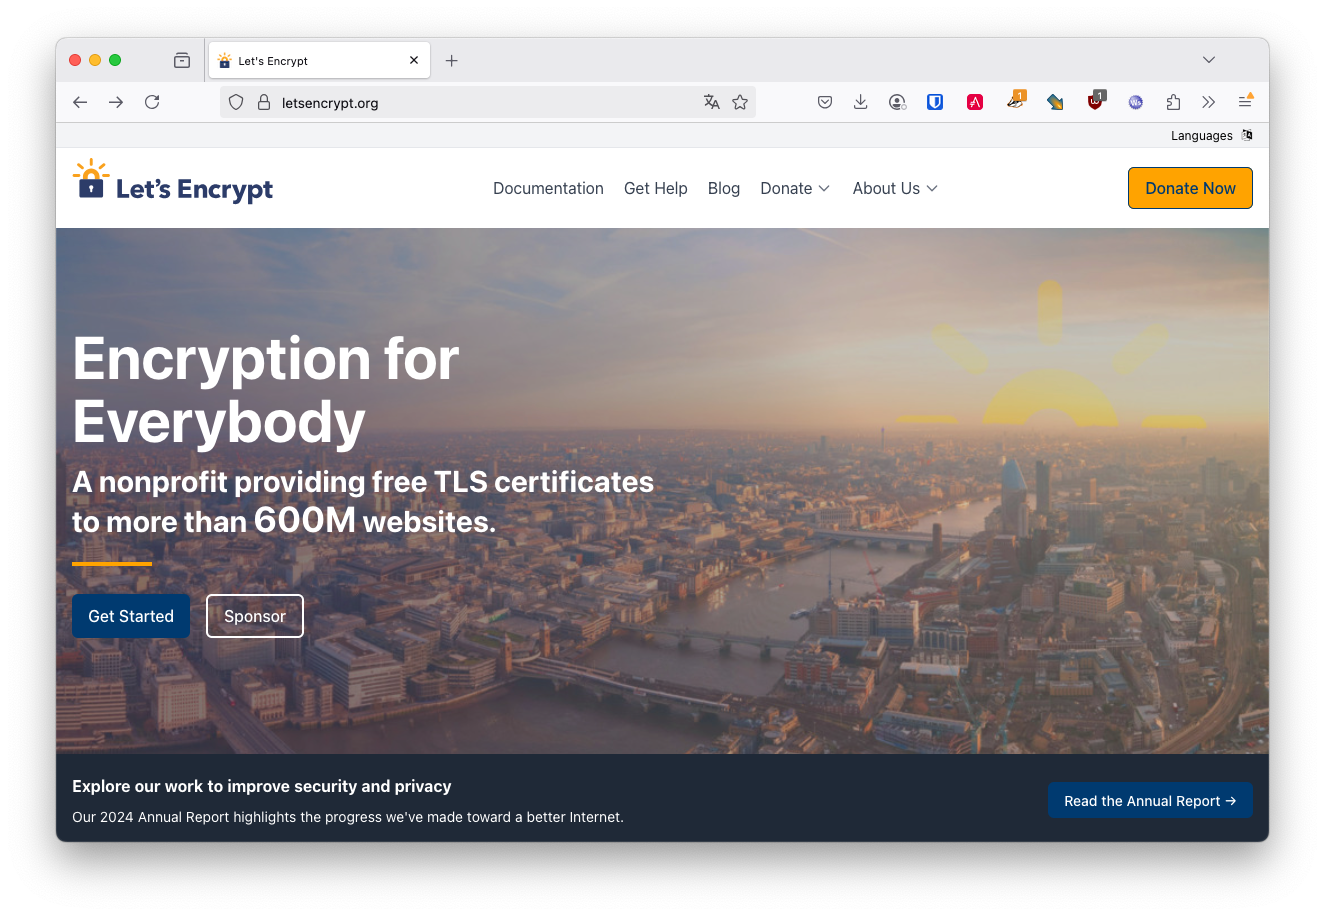
Task: Expand the Donate dropdown menu
Action: tap(795, 188)
